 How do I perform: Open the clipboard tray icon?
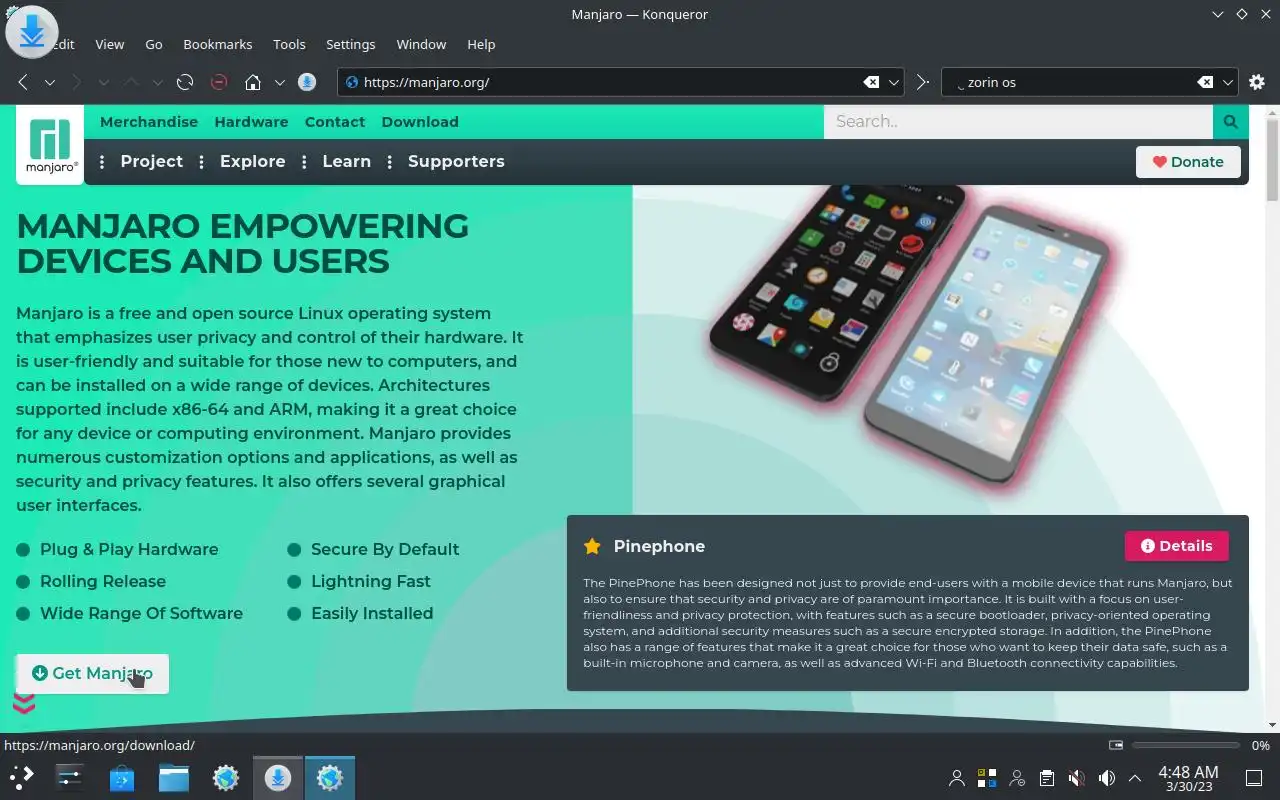(x=1046, y=778)
